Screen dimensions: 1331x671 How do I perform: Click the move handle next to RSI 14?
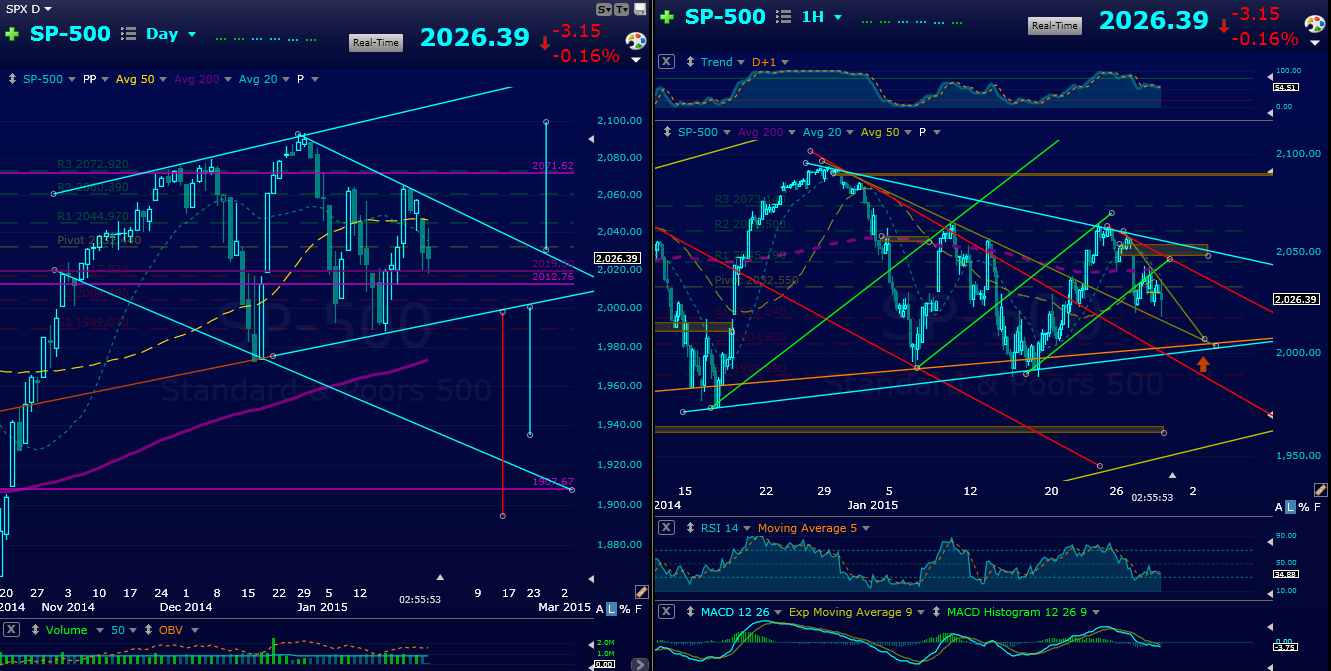(690, 528)
